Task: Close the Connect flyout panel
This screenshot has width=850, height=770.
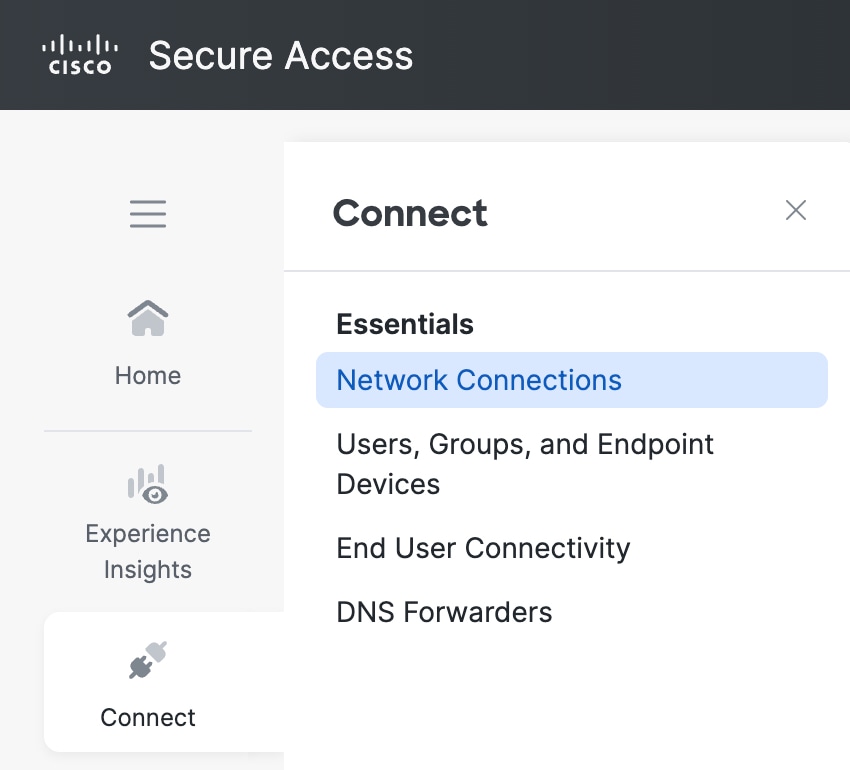Action: [796, 210]
